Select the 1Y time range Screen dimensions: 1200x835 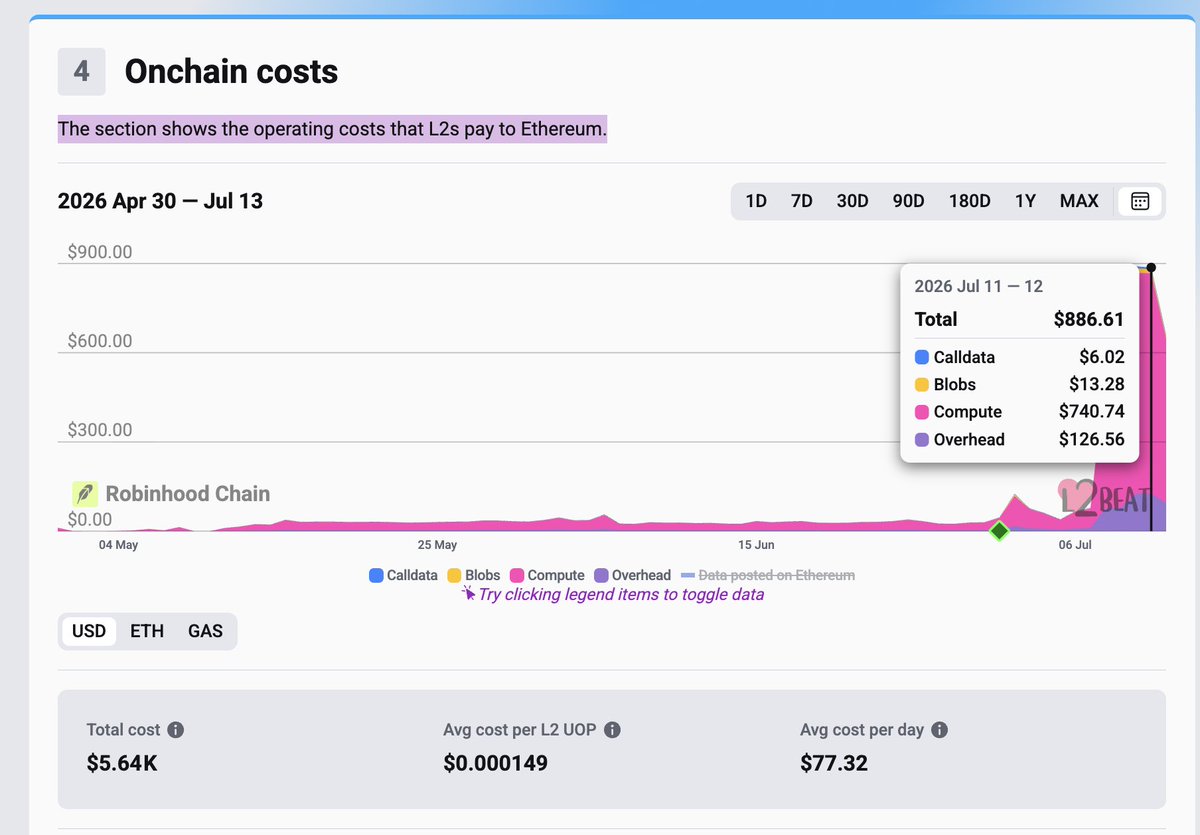[x=1025, y=201]
